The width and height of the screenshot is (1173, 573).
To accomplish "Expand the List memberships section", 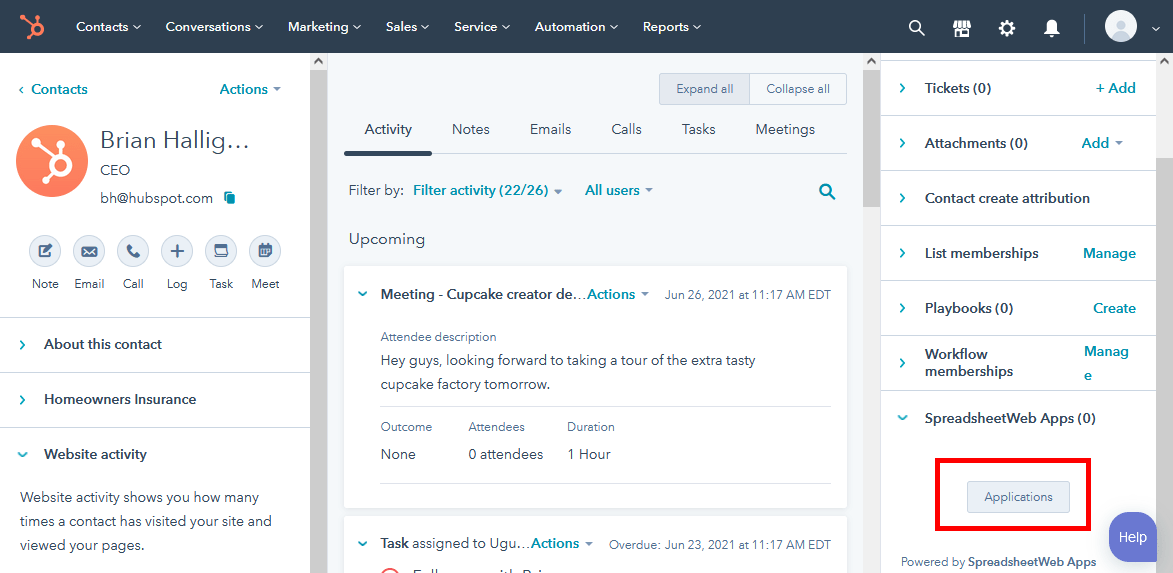I will point(903,253).
